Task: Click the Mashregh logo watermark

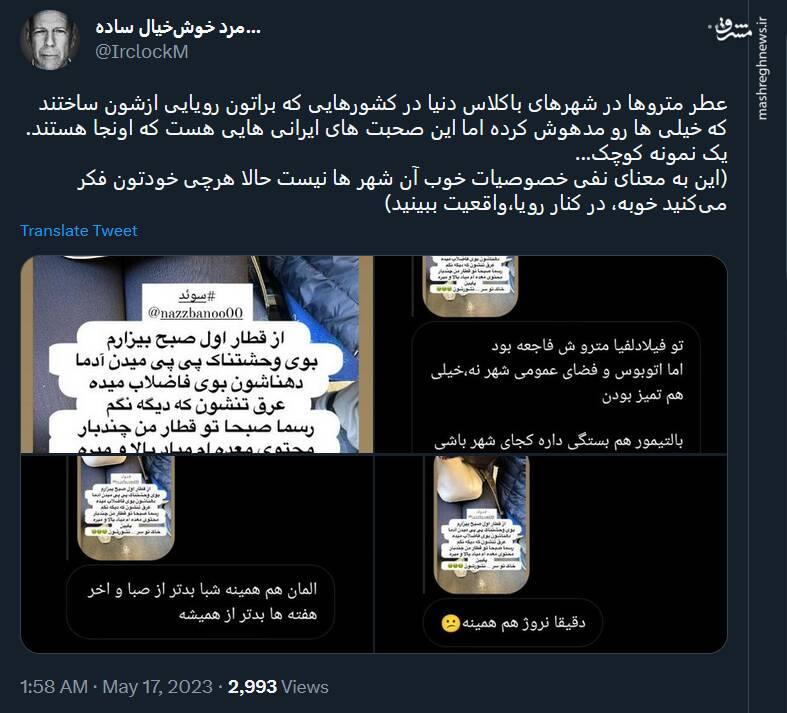Action: tap(734, 29)
